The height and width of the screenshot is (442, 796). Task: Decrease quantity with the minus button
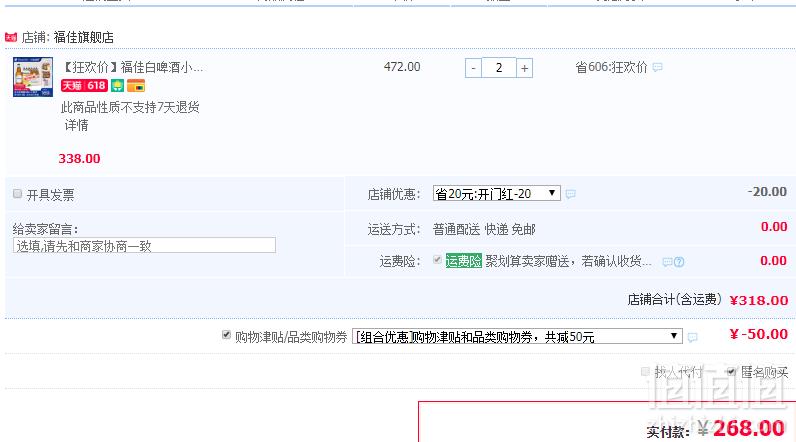coord(473,68)
